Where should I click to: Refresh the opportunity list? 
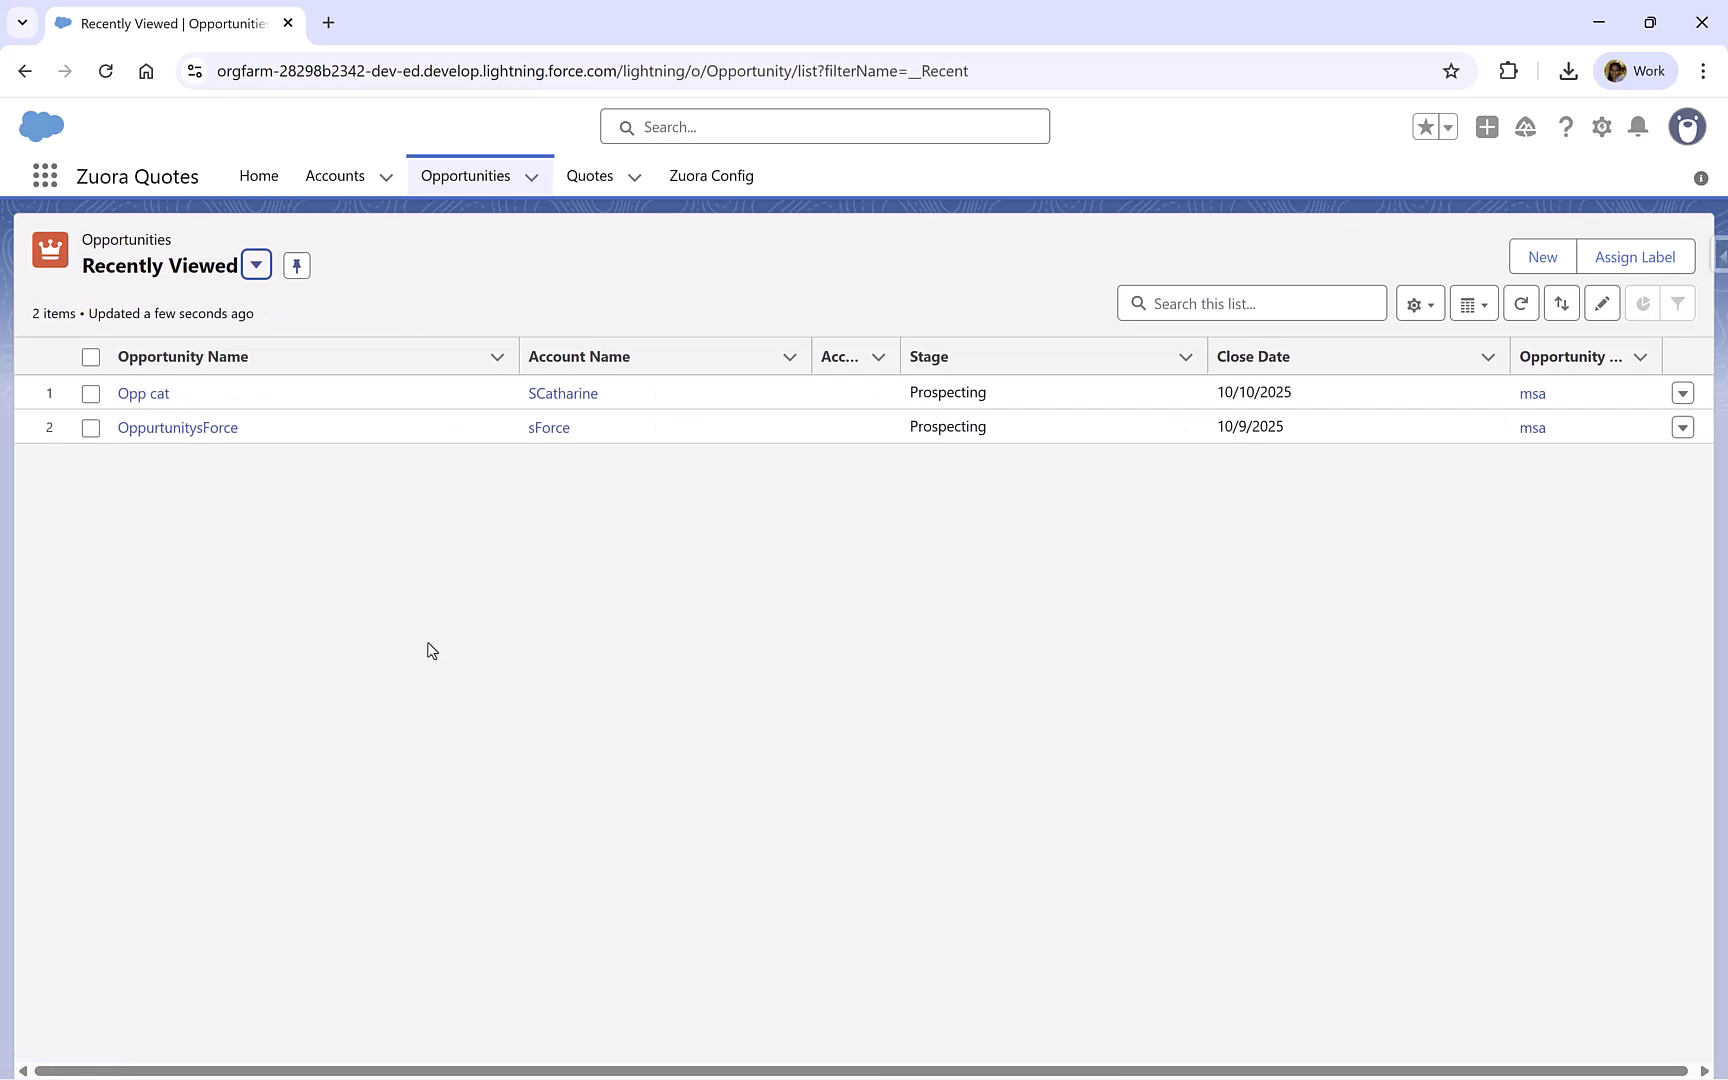1521,302
